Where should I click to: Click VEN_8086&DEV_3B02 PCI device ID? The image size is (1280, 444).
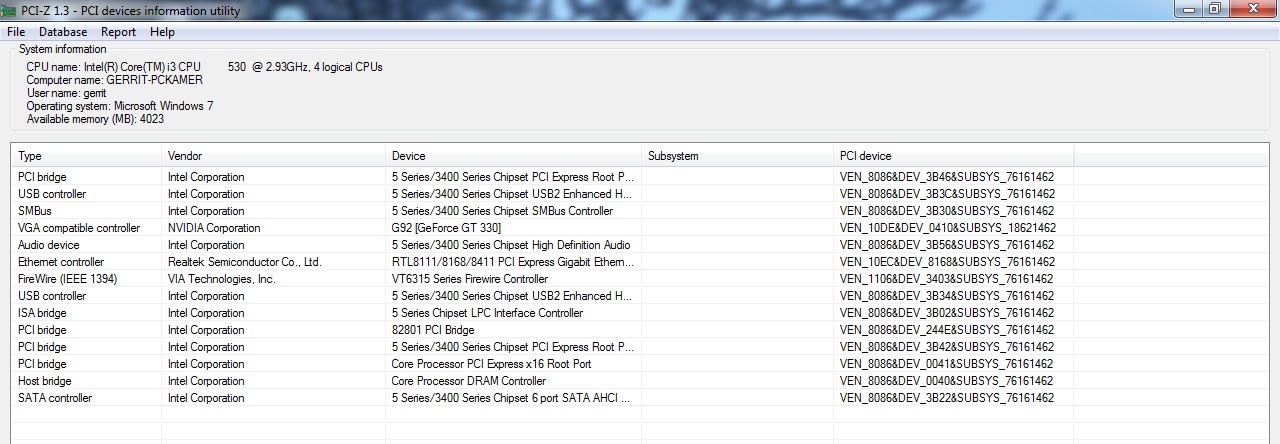click(947, 313)
